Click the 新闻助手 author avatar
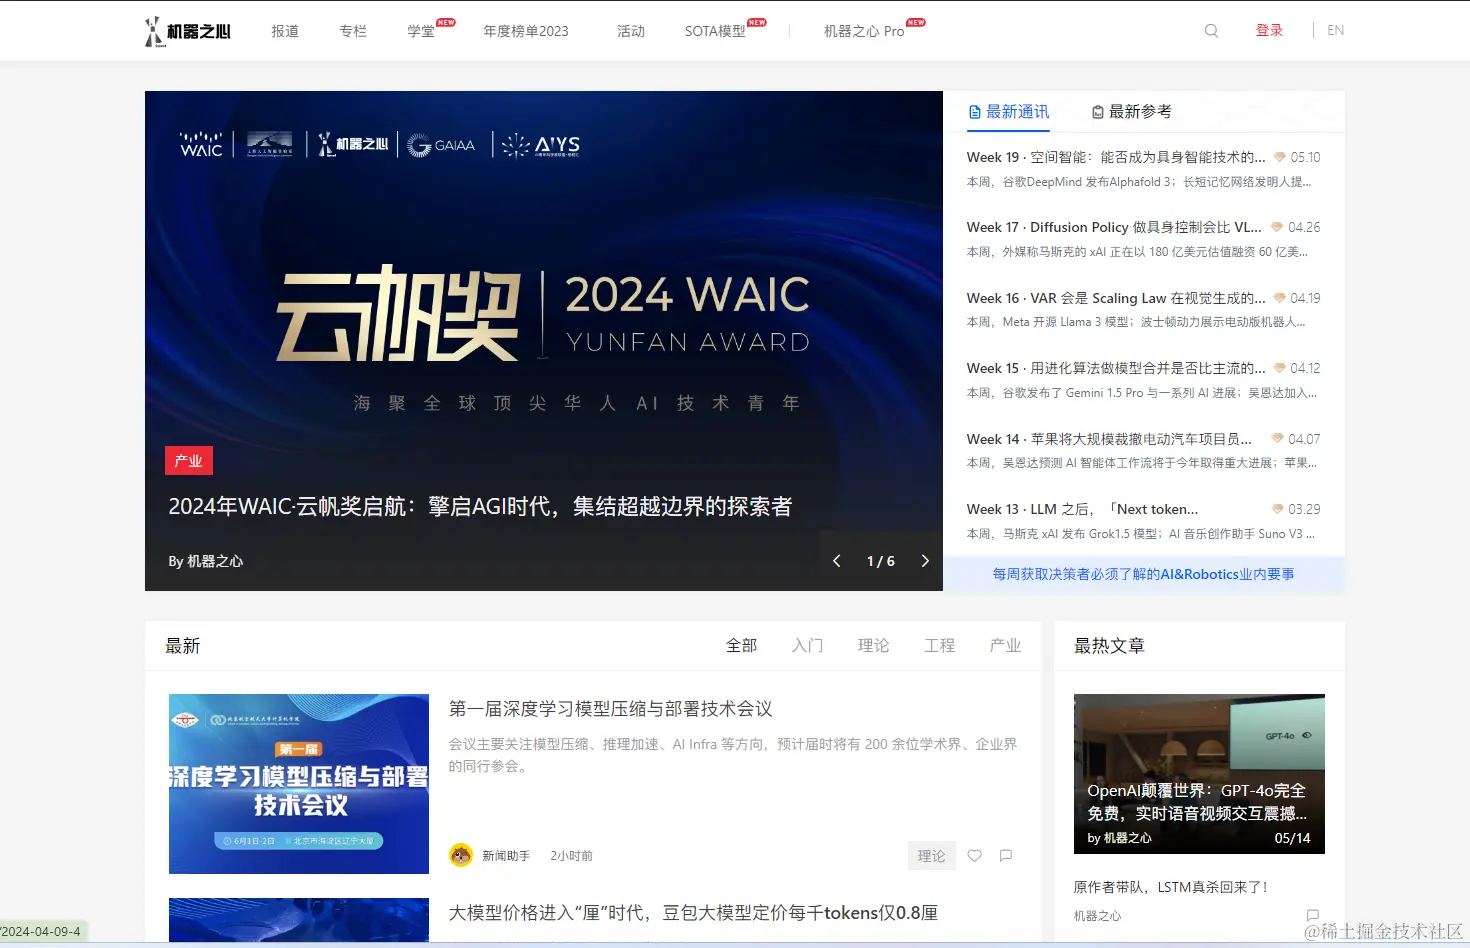The width and height of the screenshot is (1470, 948). 461,855
